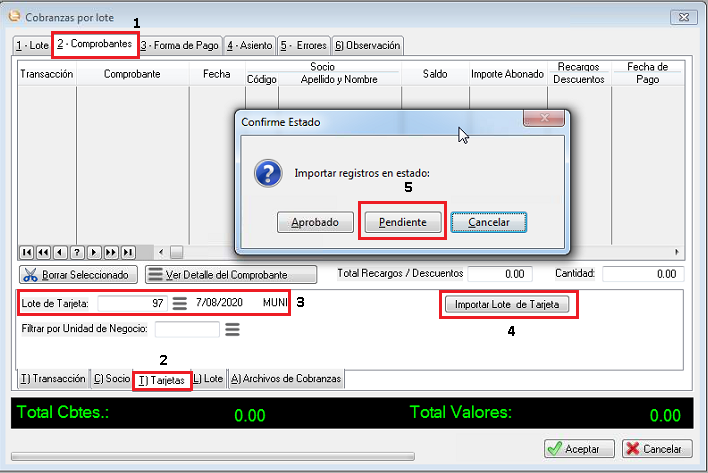The height and width of the screenshot is (473, 708).
Task: Click Aceptar with green checkmark
Action: (580, 449)
